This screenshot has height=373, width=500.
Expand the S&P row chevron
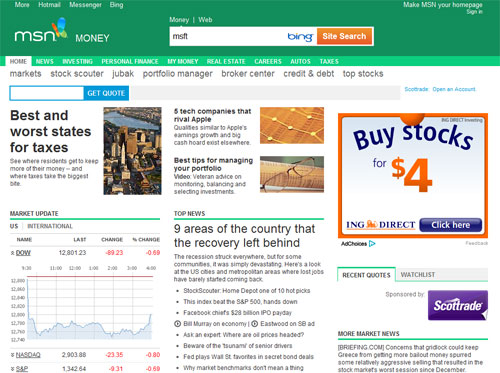point(12,369)
